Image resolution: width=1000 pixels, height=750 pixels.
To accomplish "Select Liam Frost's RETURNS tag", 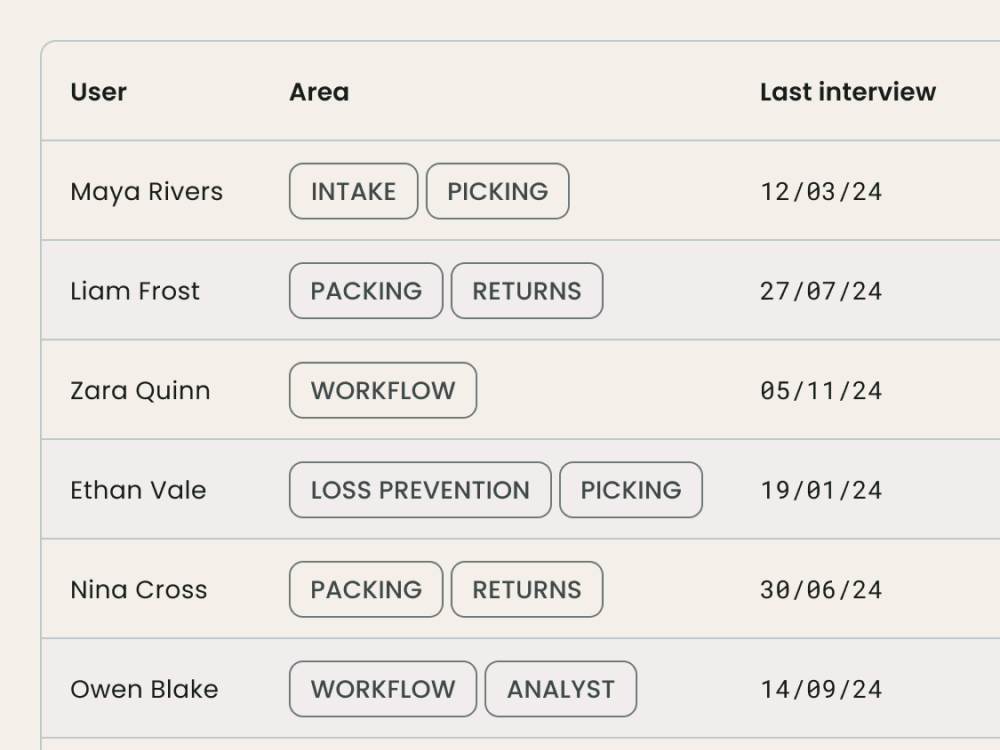I will coord(527,291).
